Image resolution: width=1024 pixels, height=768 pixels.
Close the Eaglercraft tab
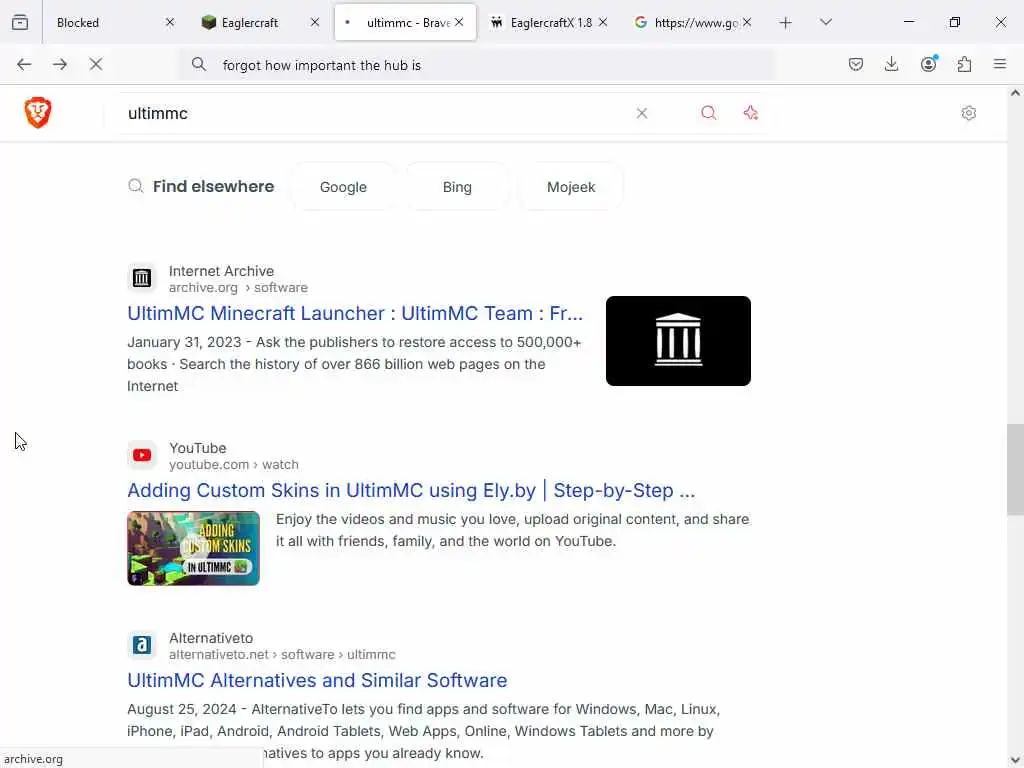(x=315, y=22)
